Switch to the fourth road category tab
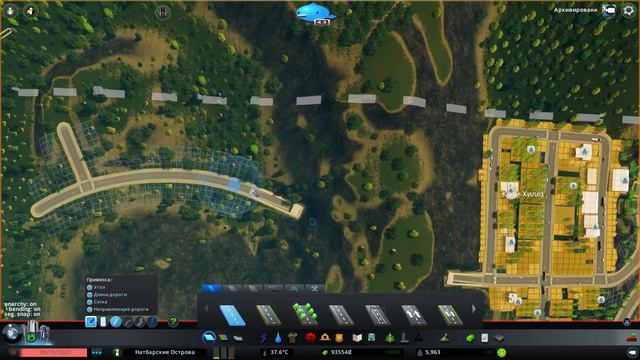 (273, 289)
